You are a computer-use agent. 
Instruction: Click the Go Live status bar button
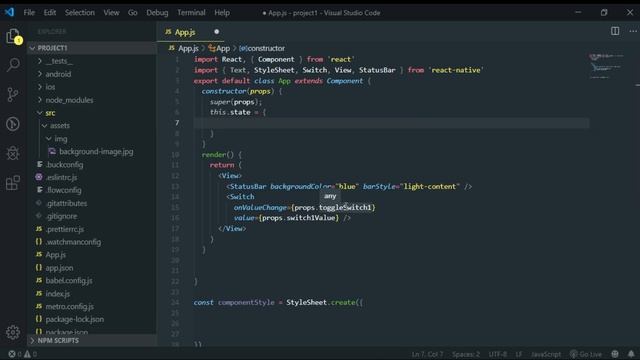pyautogui.click(x=586, y=354)
